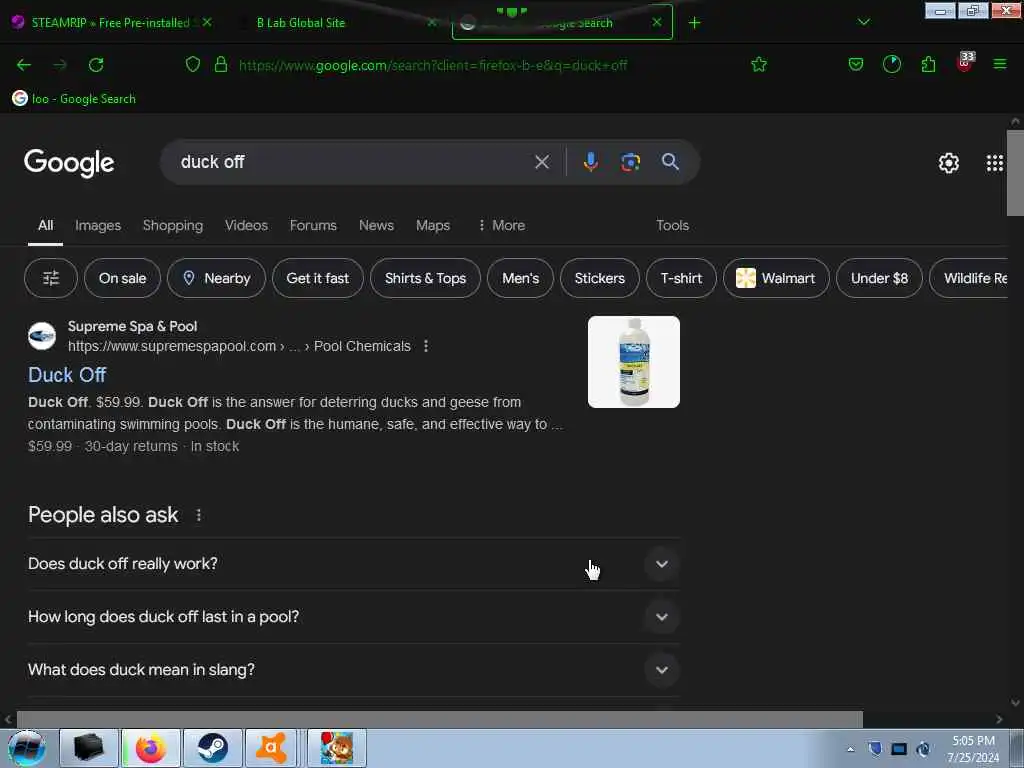
Task: Open the Firefox hamburger menu
Action: click(x=1000, y=64)
